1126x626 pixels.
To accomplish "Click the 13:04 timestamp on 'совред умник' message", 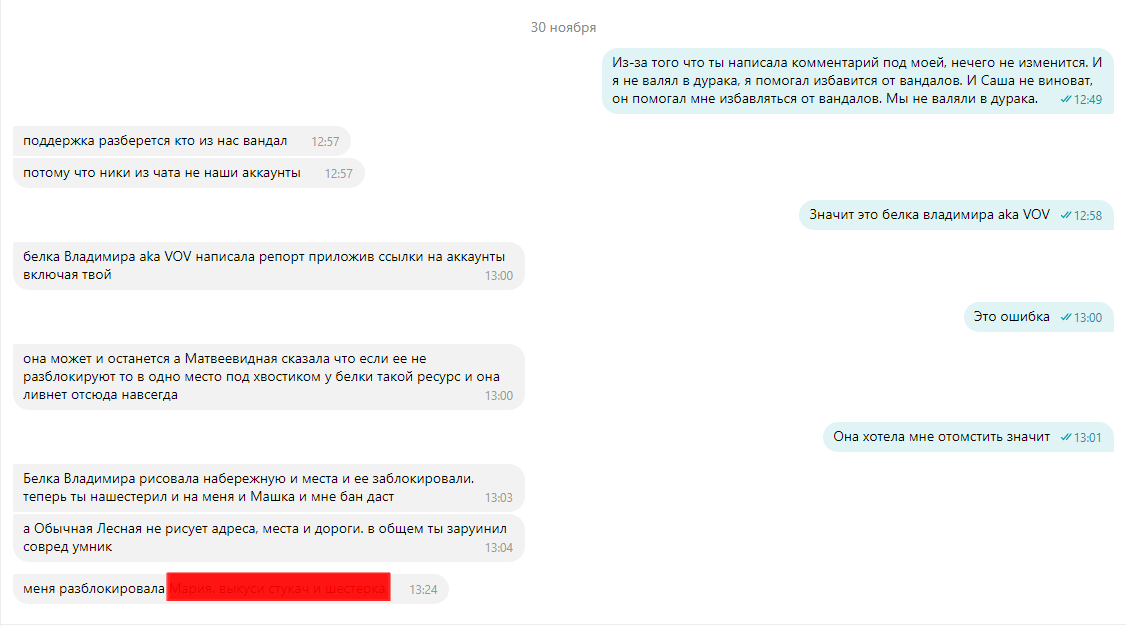I will point(498,548).
